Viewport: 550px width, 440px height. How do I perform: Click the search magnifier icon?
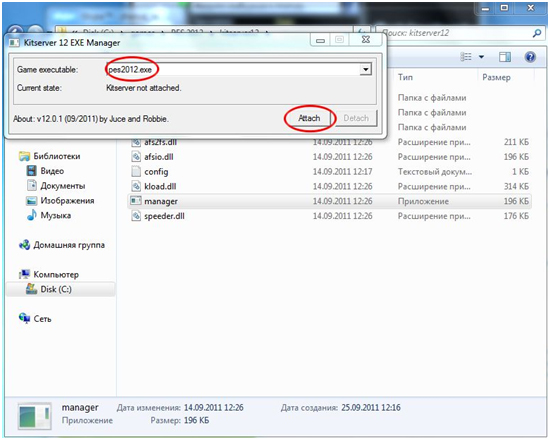coord(537,33)
